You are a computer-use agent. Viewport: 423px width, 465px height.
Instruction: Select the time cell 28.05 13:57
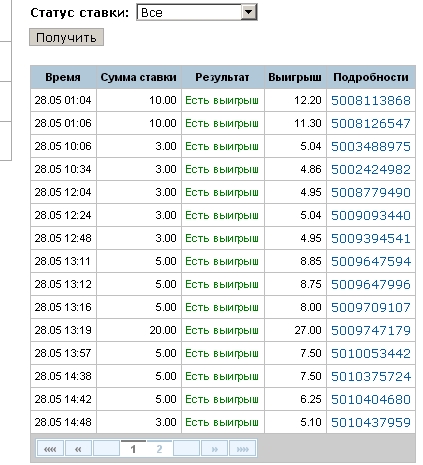tap(63, 353)
